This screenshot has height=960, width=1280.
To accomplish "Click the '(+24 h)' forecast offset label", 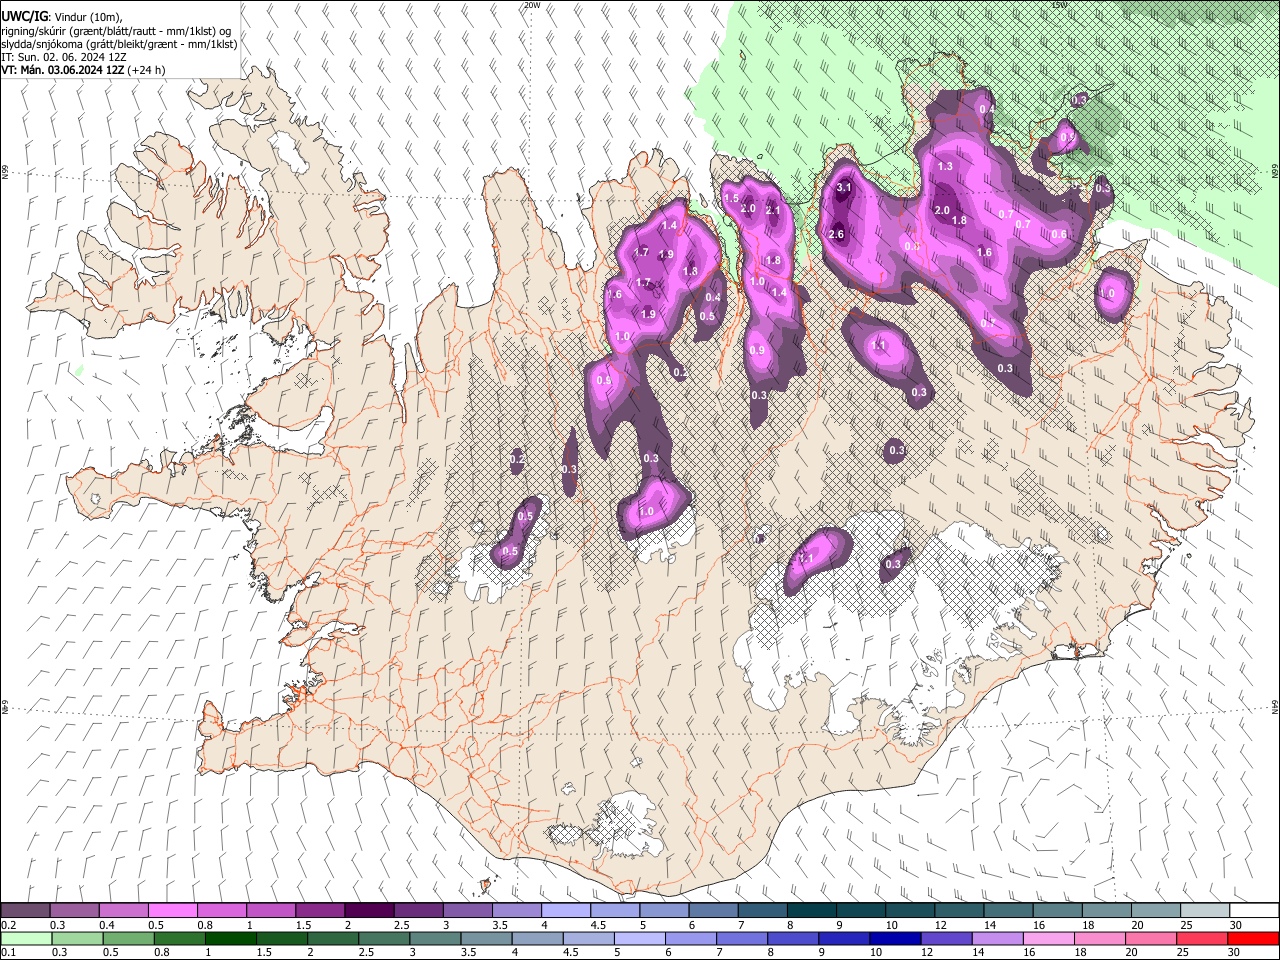I will pyautogui.click(x=146, y=70).
